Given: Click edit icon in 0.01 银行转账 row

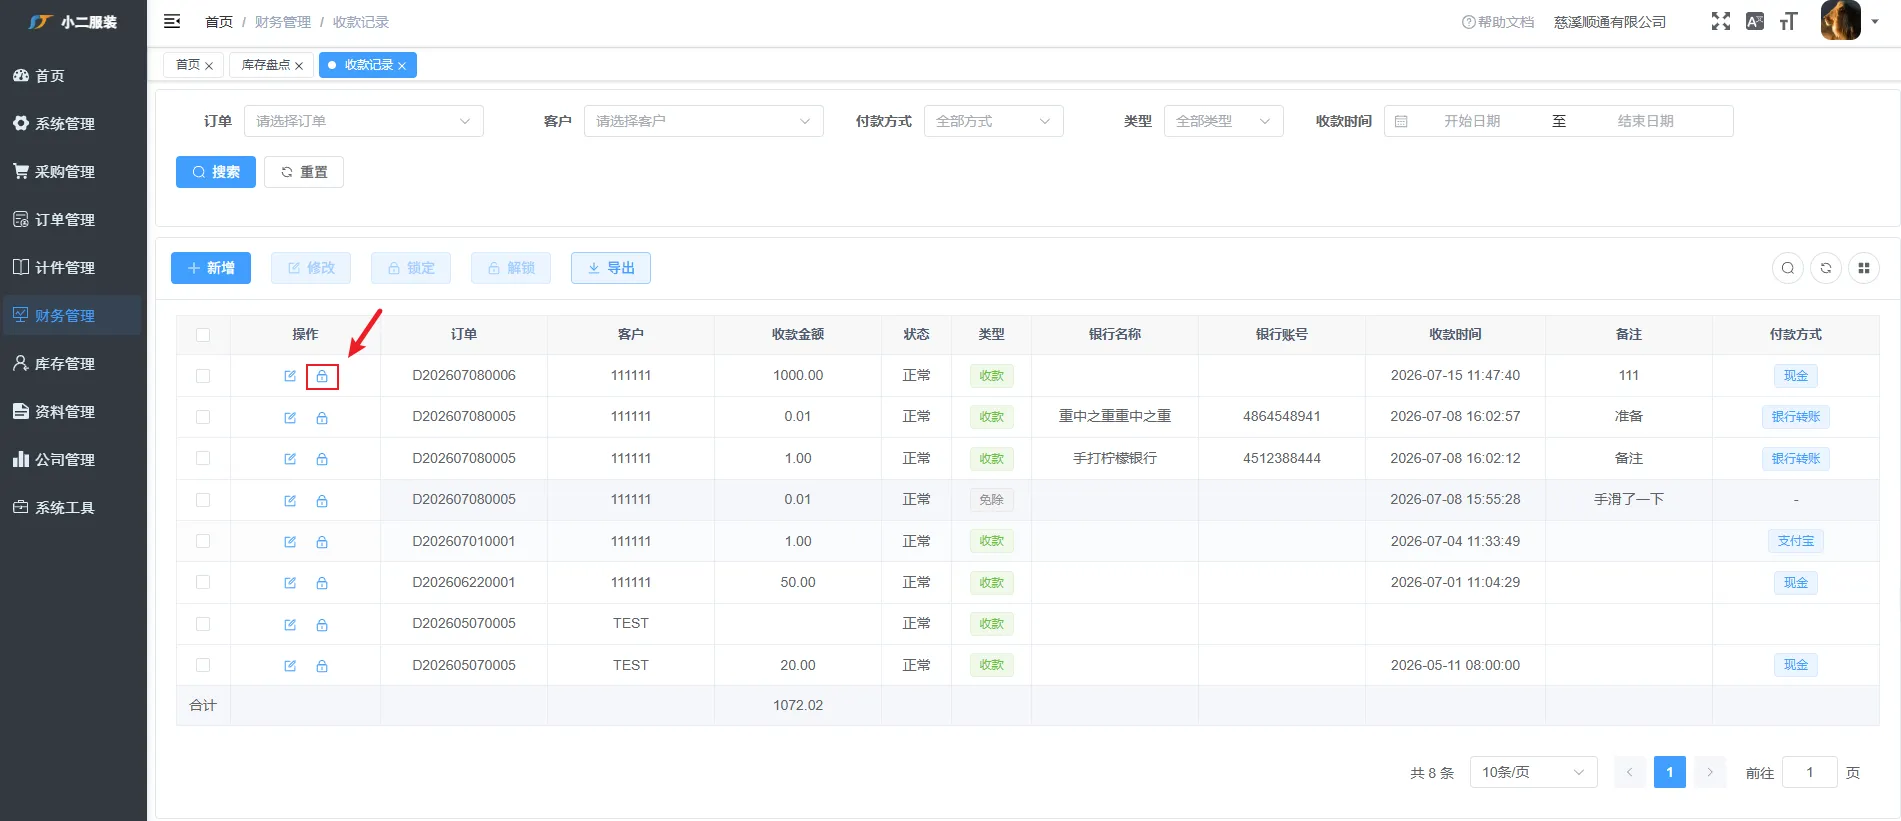Looking at the screenshot, I should [x=290, y=418].
